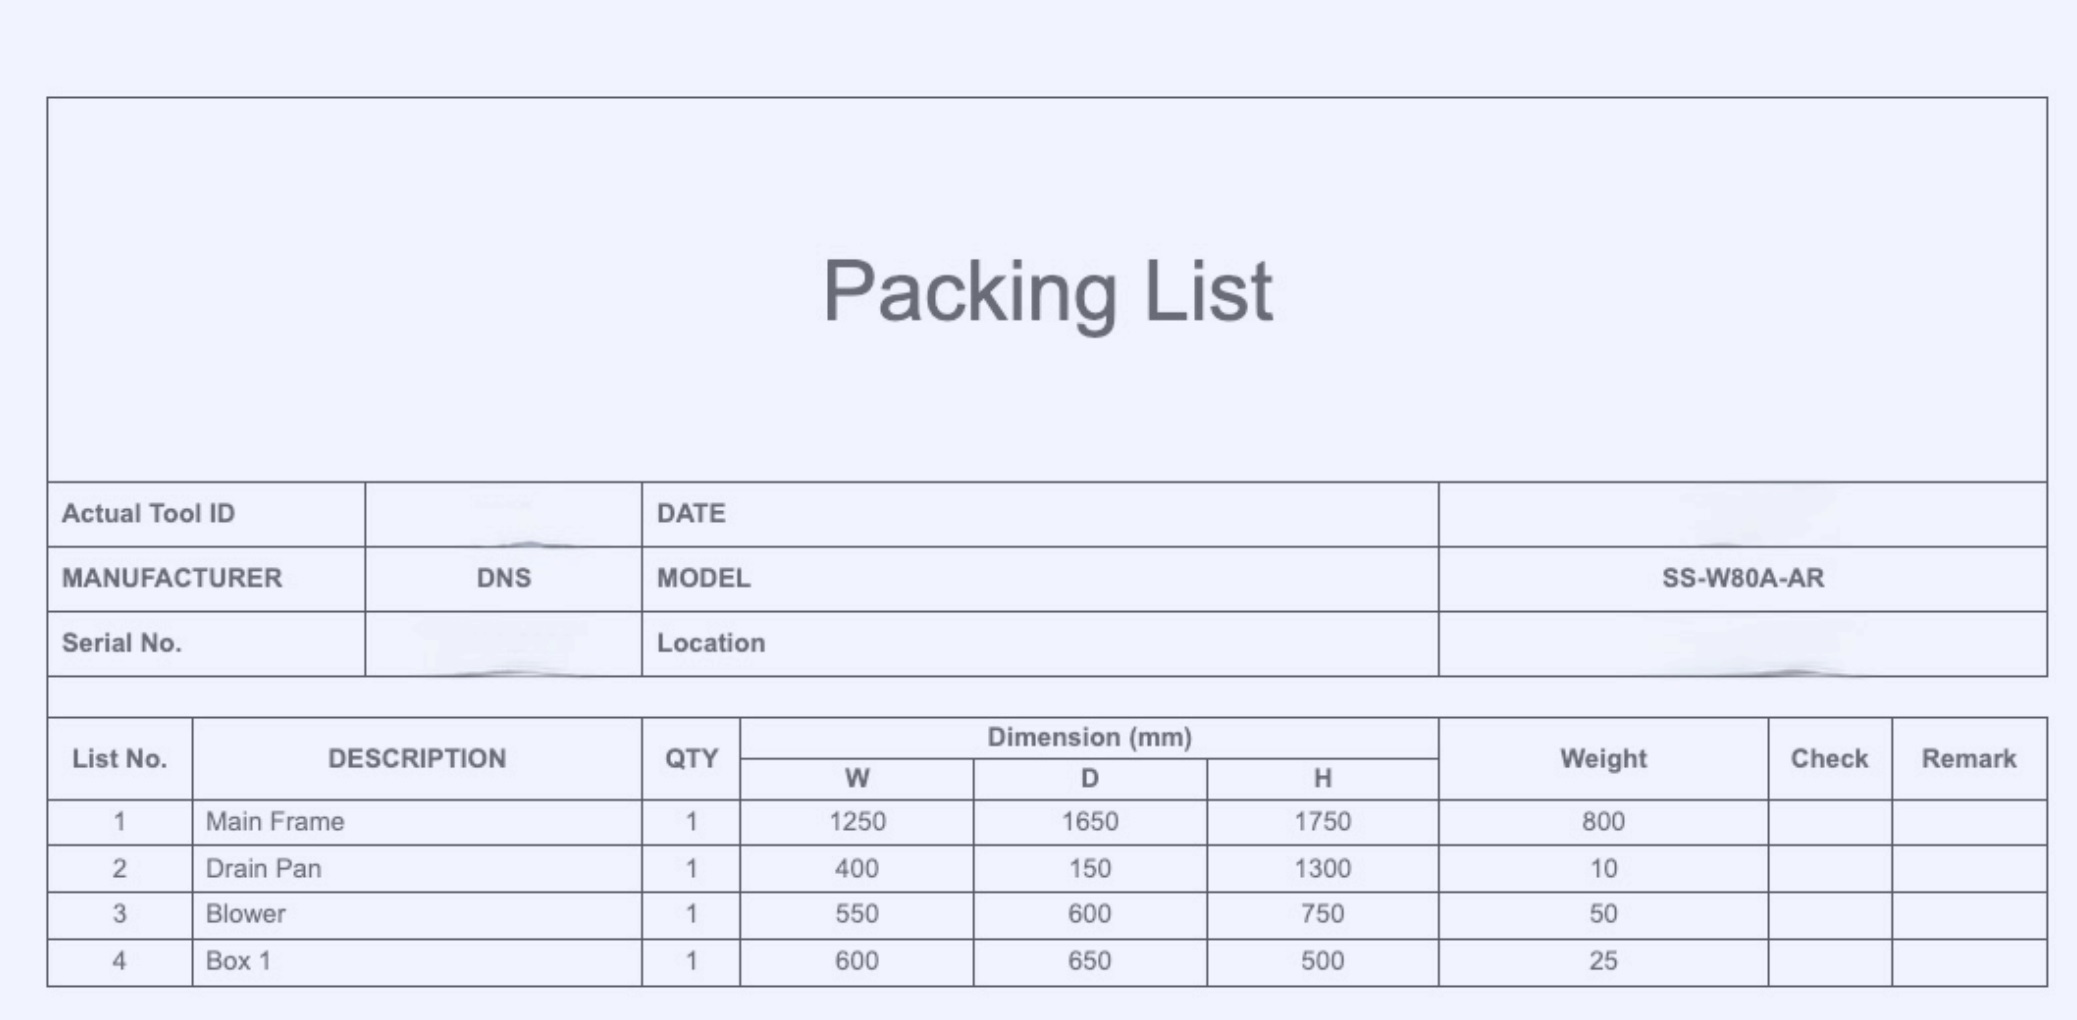Select the Drain Pan height value 1300
The image size is (2077, 1020).
click(1322, 868)
